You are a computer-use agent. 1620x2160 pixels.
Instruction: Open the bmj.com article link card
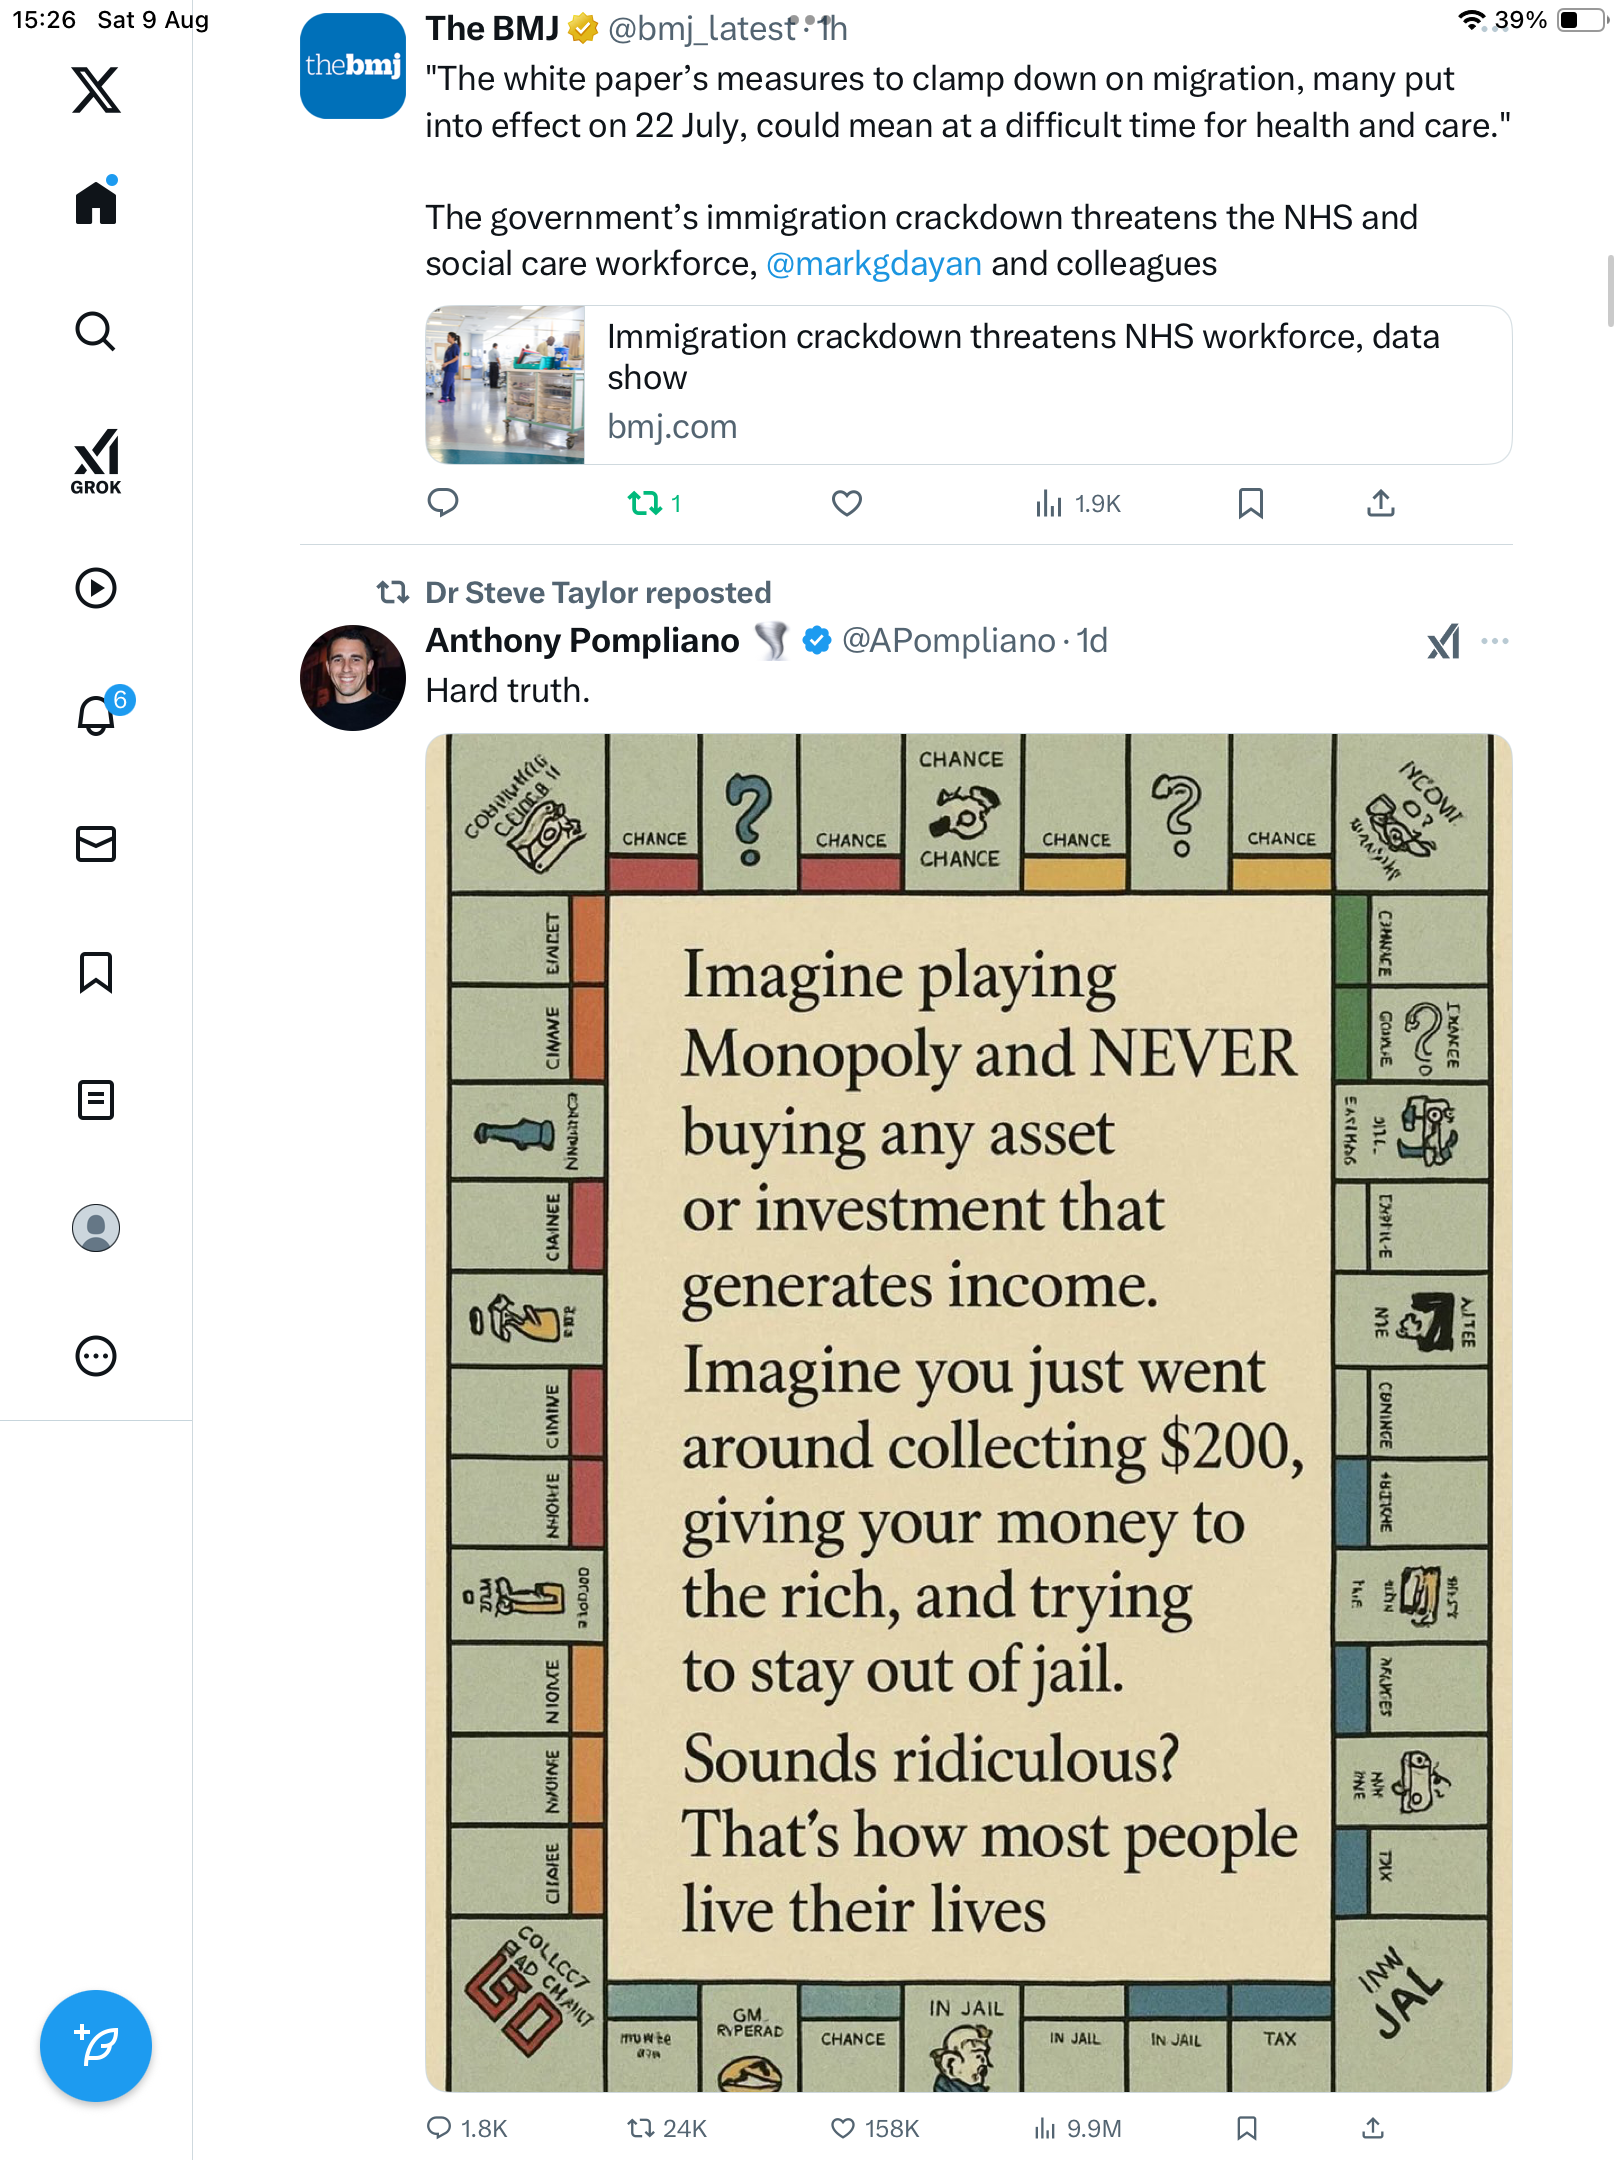tap(967, 385)
